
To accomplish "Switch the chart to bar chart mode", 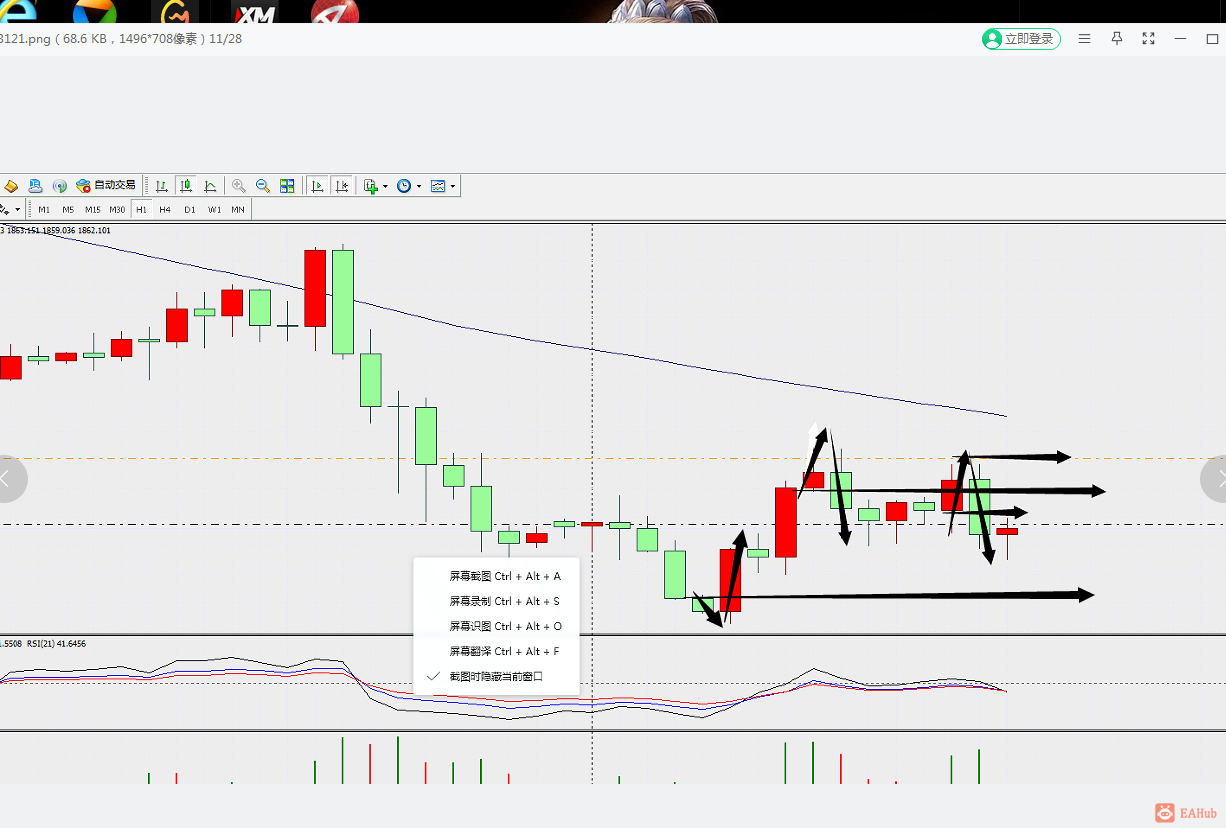I will (161, 186).
